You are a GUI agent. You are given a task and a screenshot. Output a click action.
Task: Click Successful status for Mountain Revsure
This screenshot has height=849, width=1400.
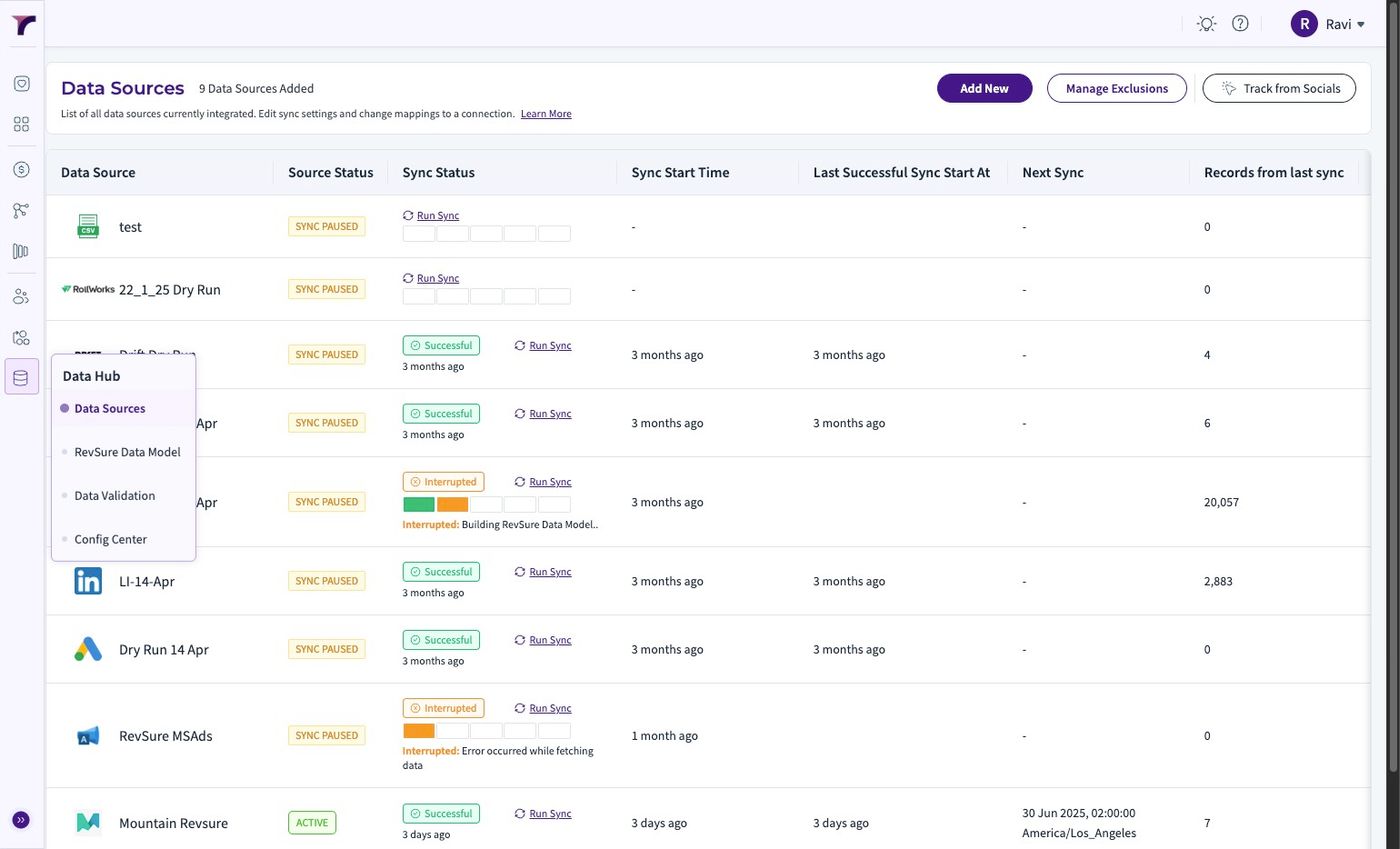[x=441, y=814]
